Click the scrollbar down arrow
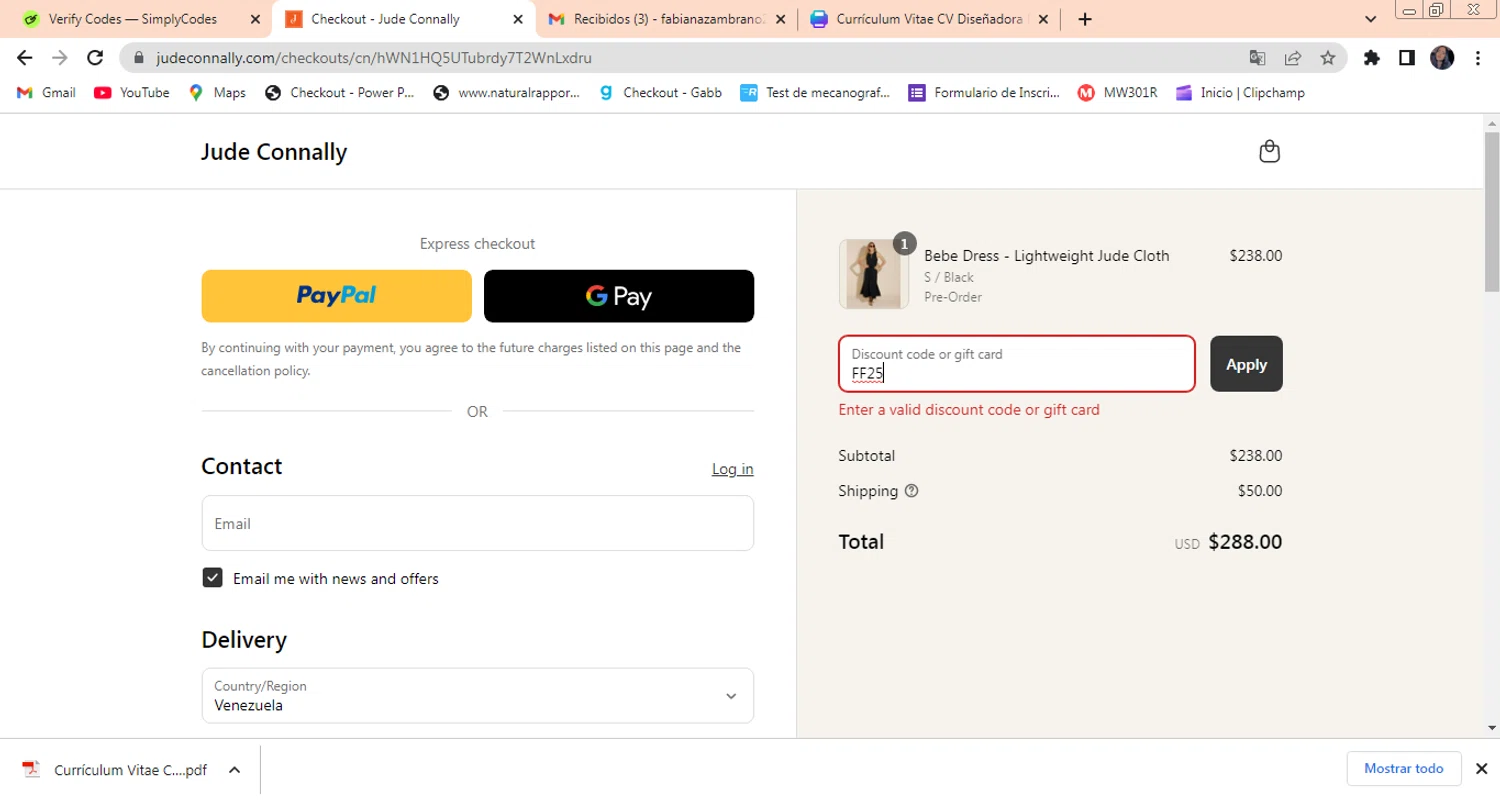This screenshot has width=1500, height=800. [x=1491, y=728]
